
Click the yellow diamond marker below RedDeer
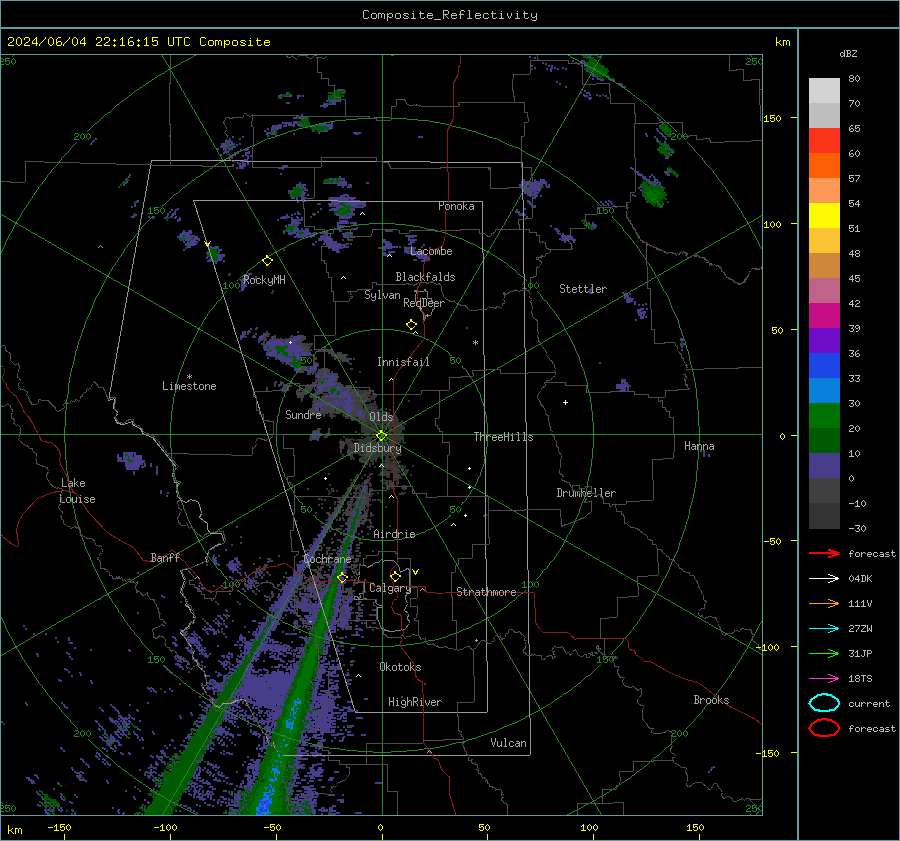click(411, 325)
